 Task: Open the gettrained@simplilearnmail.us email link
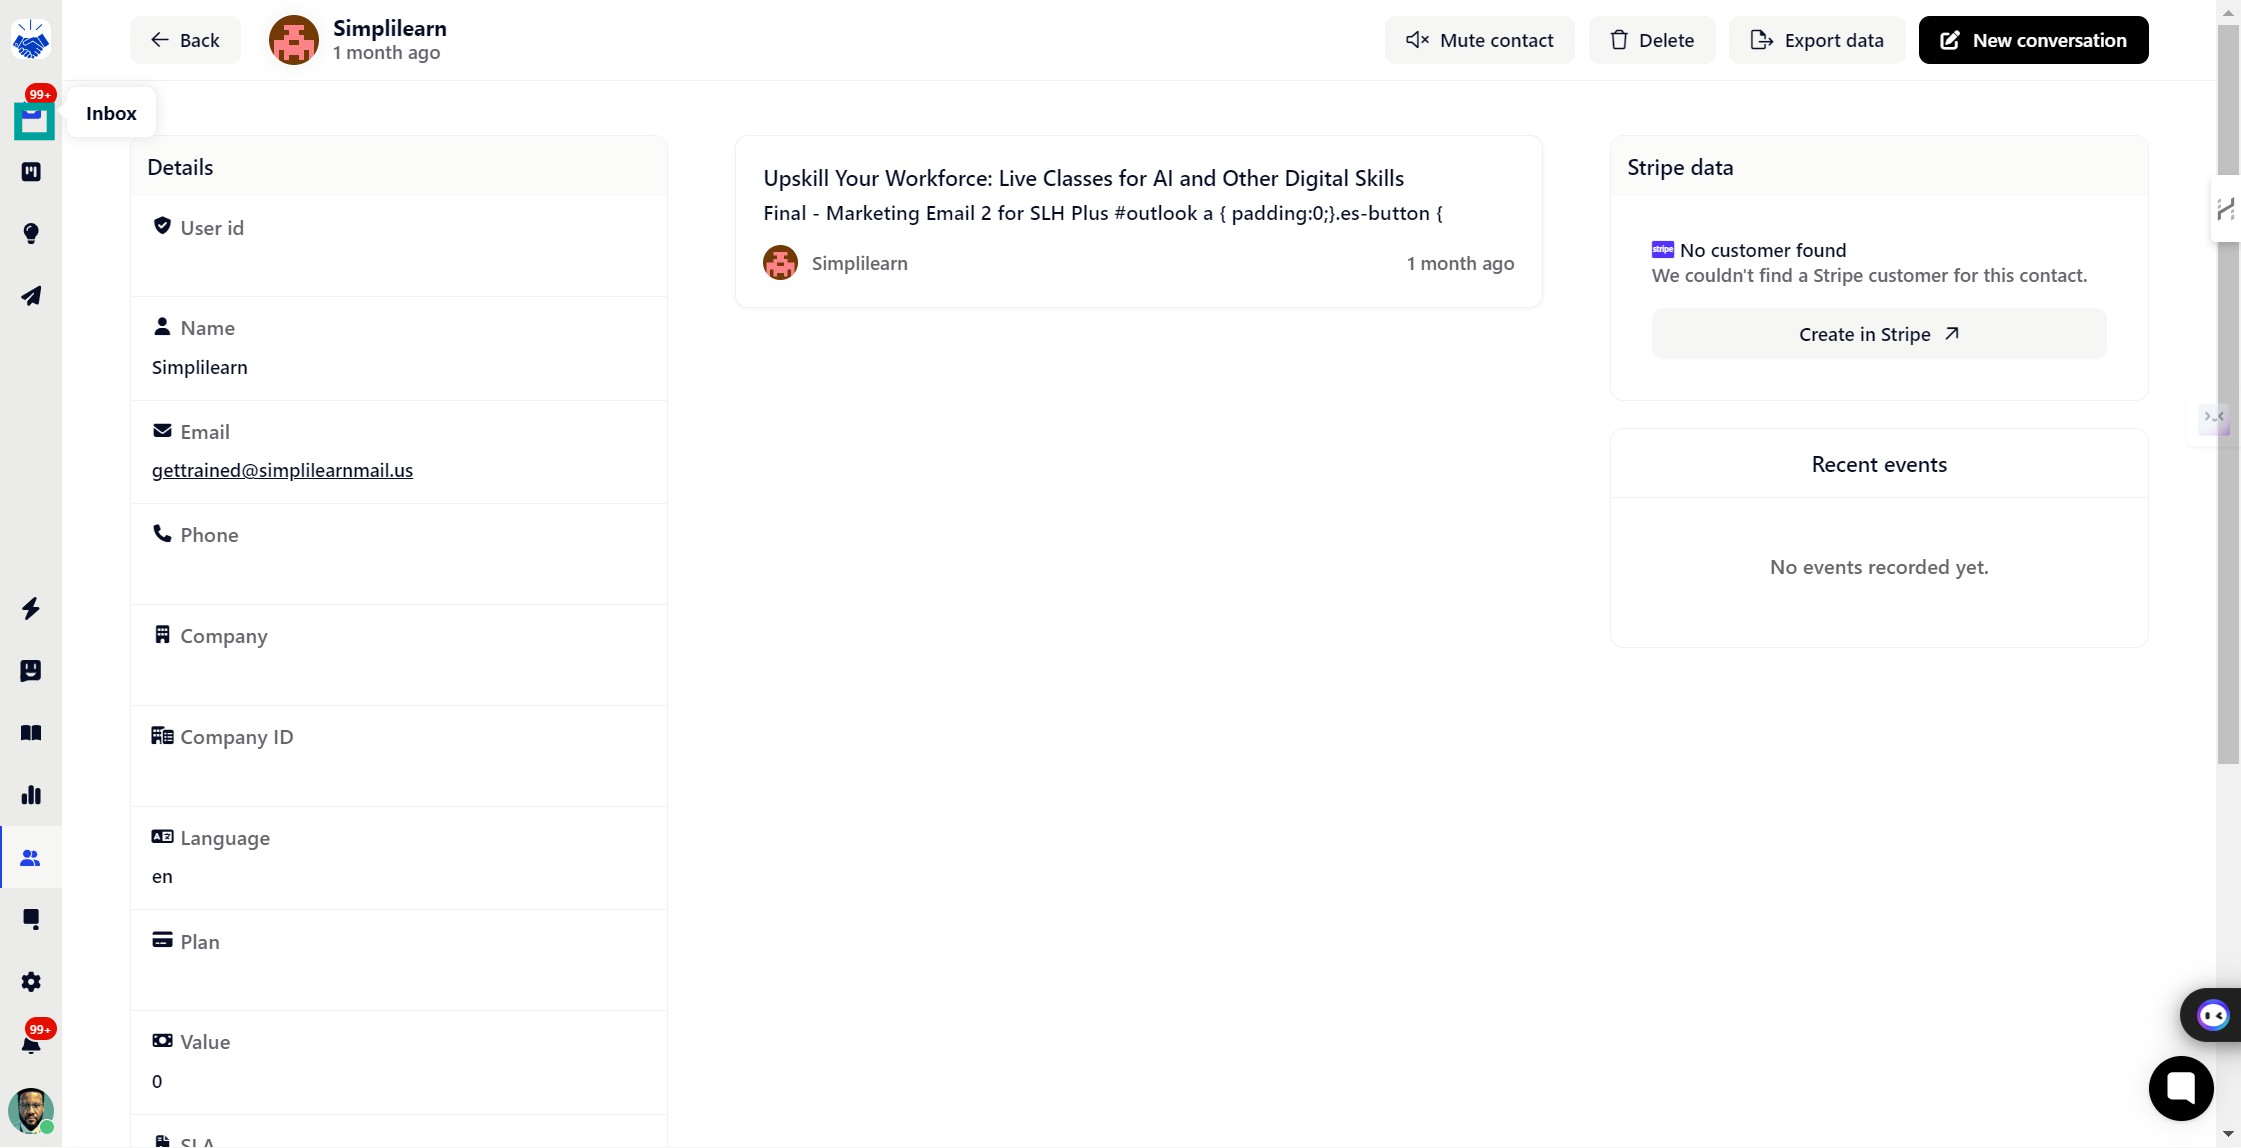coord(282,470)
